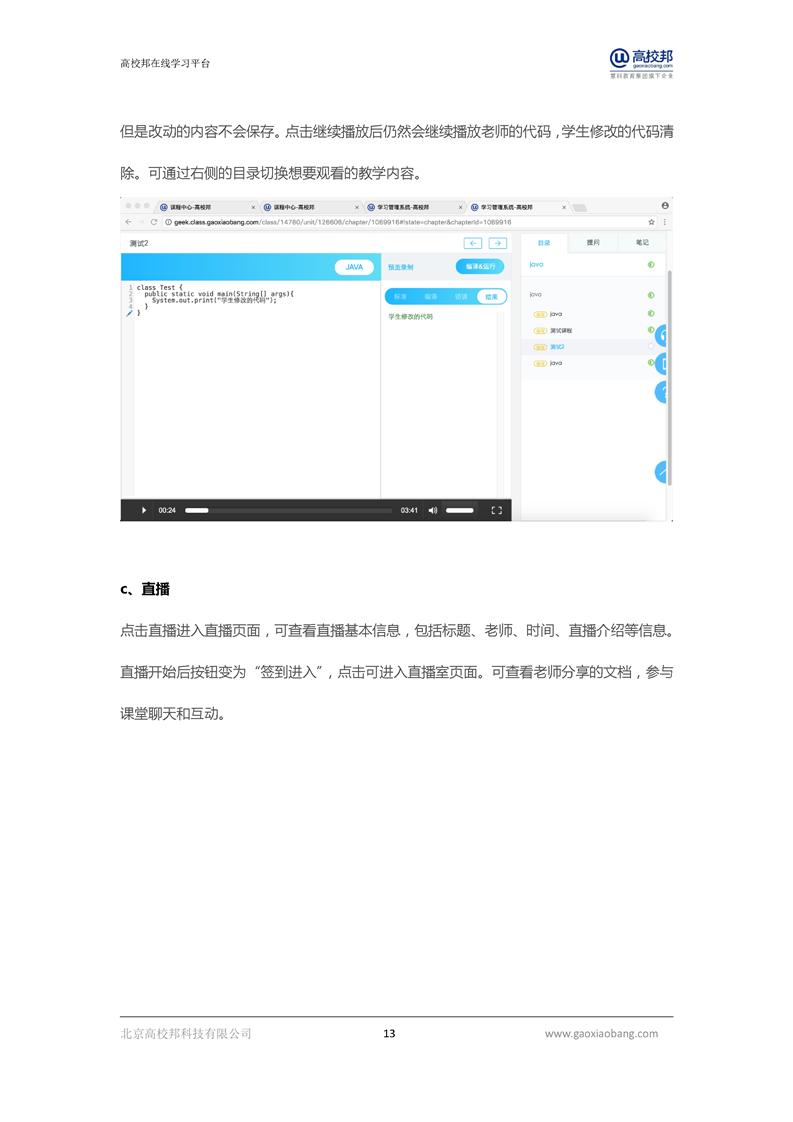The height and width of the screenshot is (1122, 793).
Task: Click the 高校邦 logo in page header
Action: click(x=641, y=63)
